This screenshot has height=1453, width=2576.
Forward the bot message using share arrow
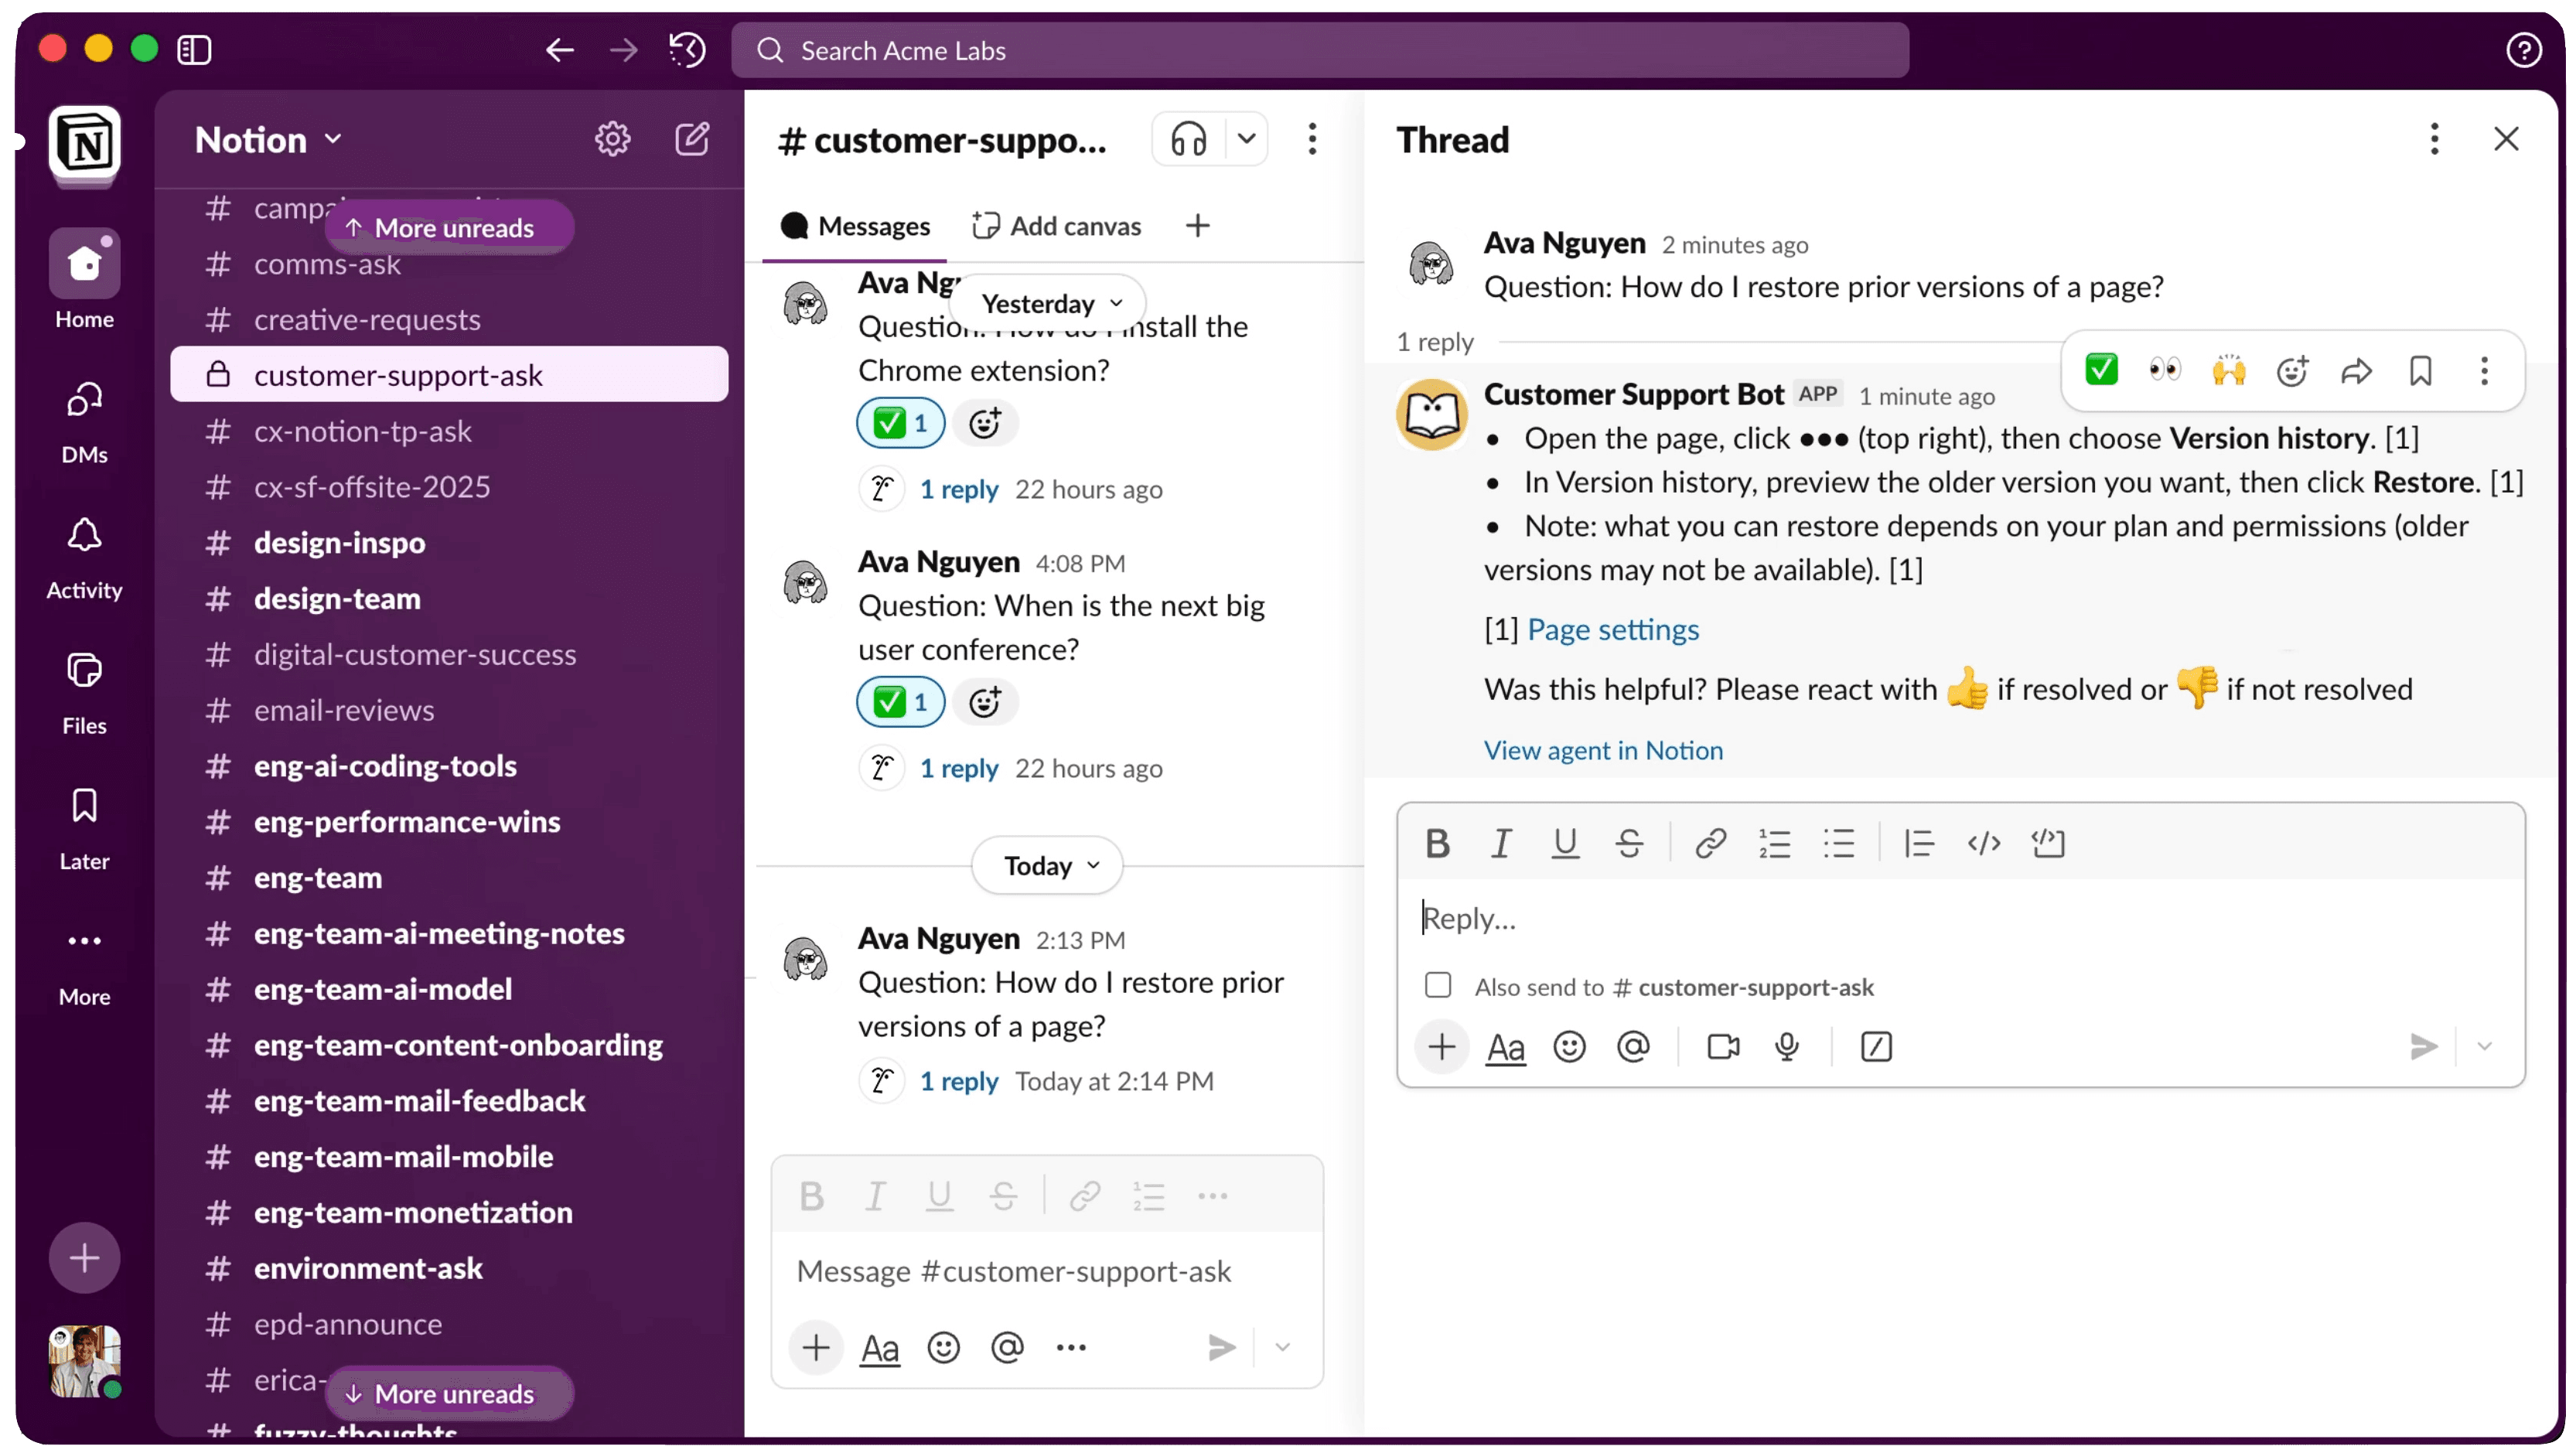point(2356,371)
